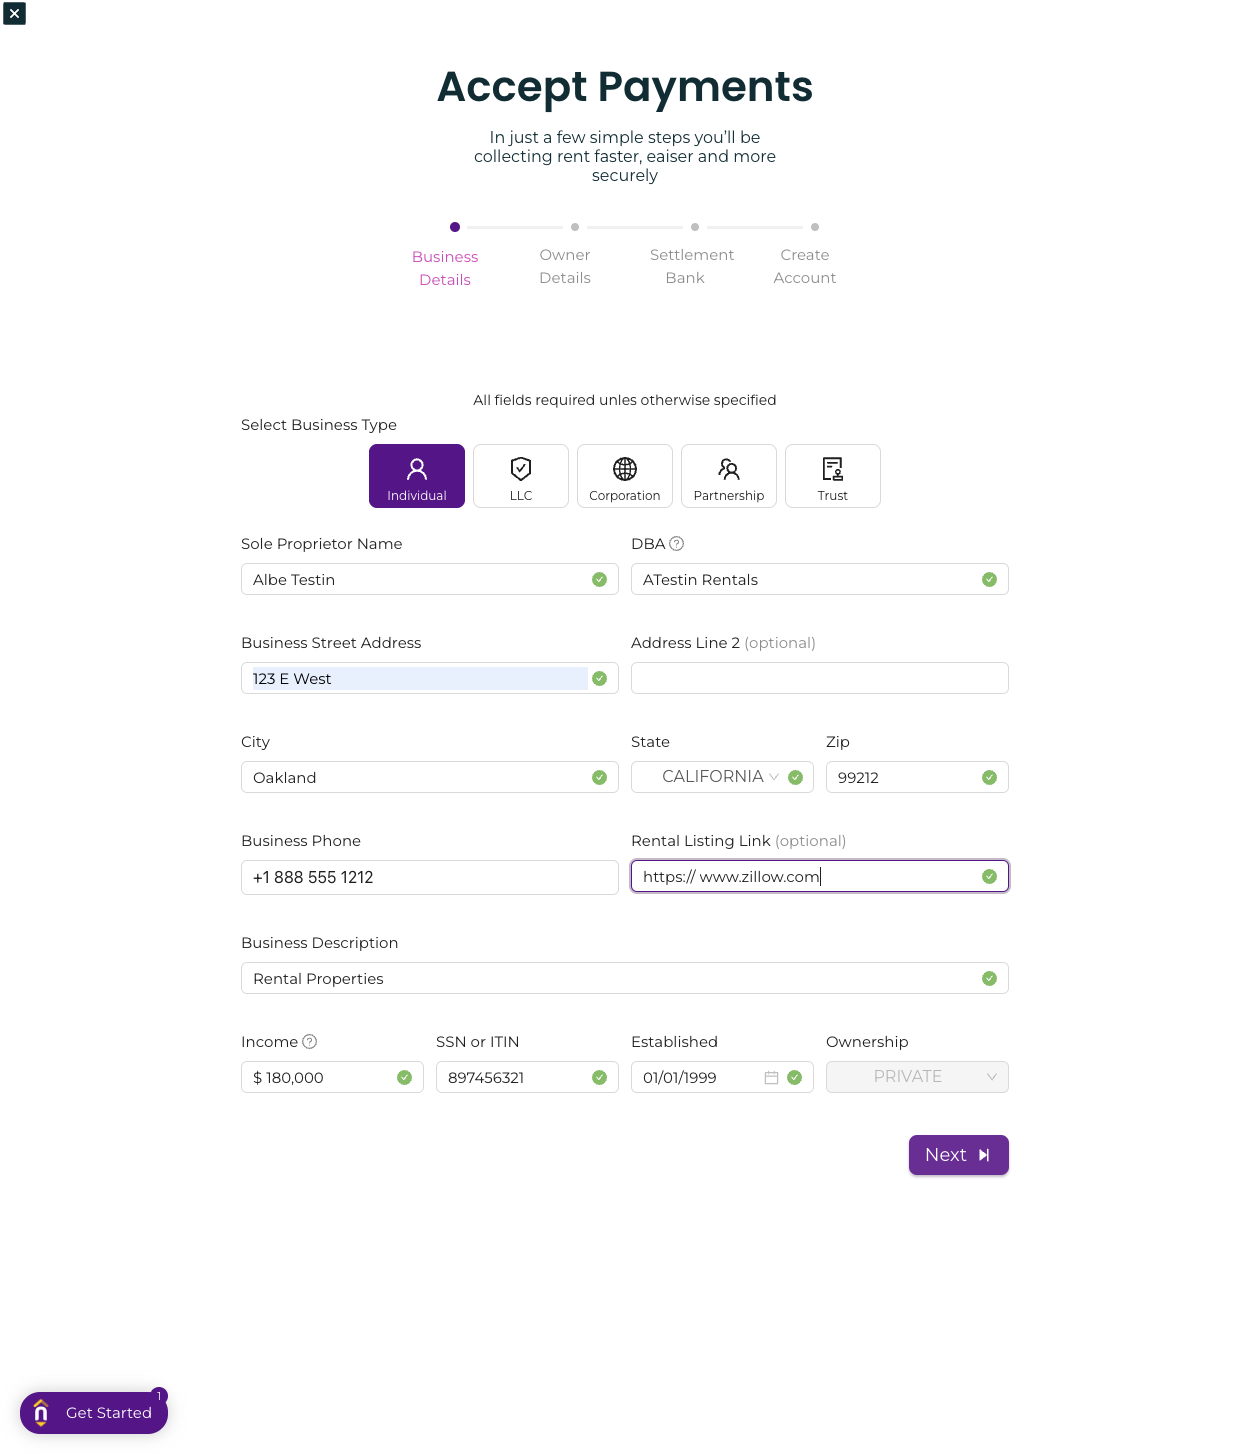The image size is (1250, 1454).
Task: Click green check icon in City field
Action: [x=599, y=777]
